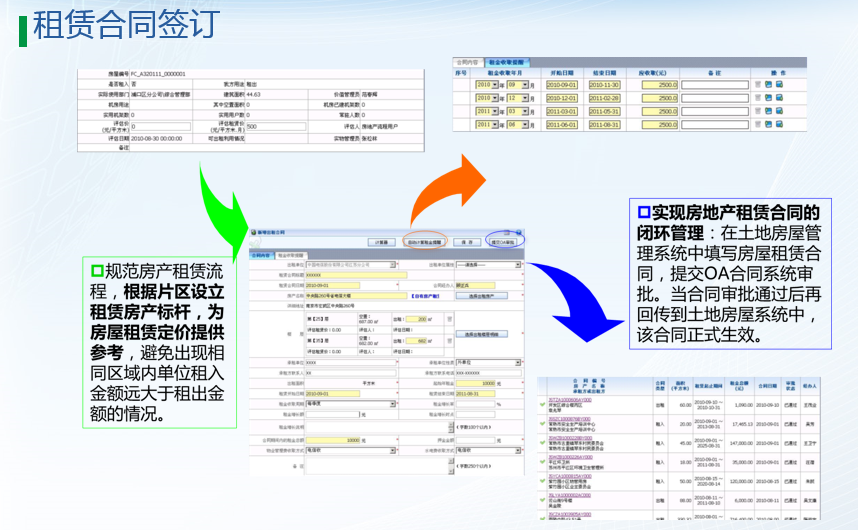Click floor 25 rental area field 200

click(416, 319)
